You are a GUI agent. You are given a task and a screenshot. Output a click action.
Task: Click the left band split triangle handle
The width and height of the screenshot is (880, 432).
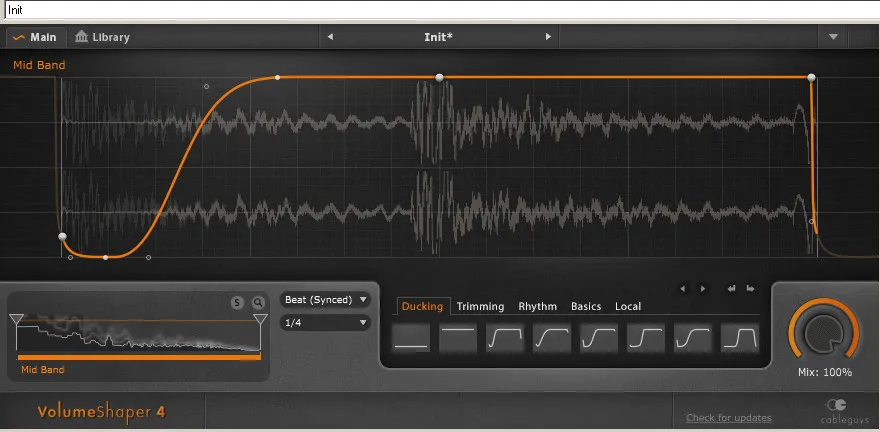[17, 319]
